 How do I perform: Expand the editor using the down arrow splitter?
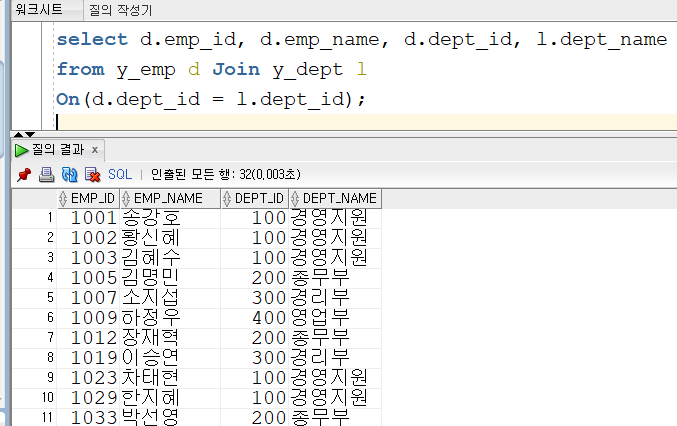(x=30, y=134)
